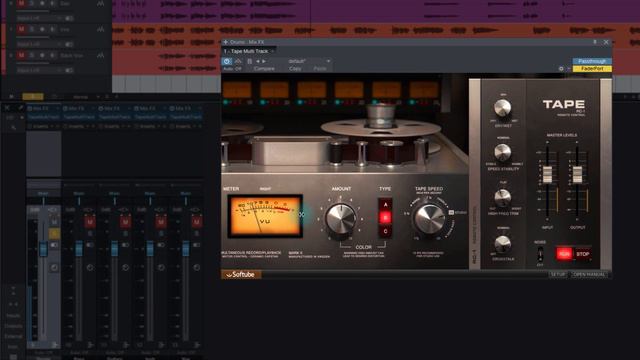
Task: Click the plus icon in Mix FX title bar
Action: (x=226, y=42)
